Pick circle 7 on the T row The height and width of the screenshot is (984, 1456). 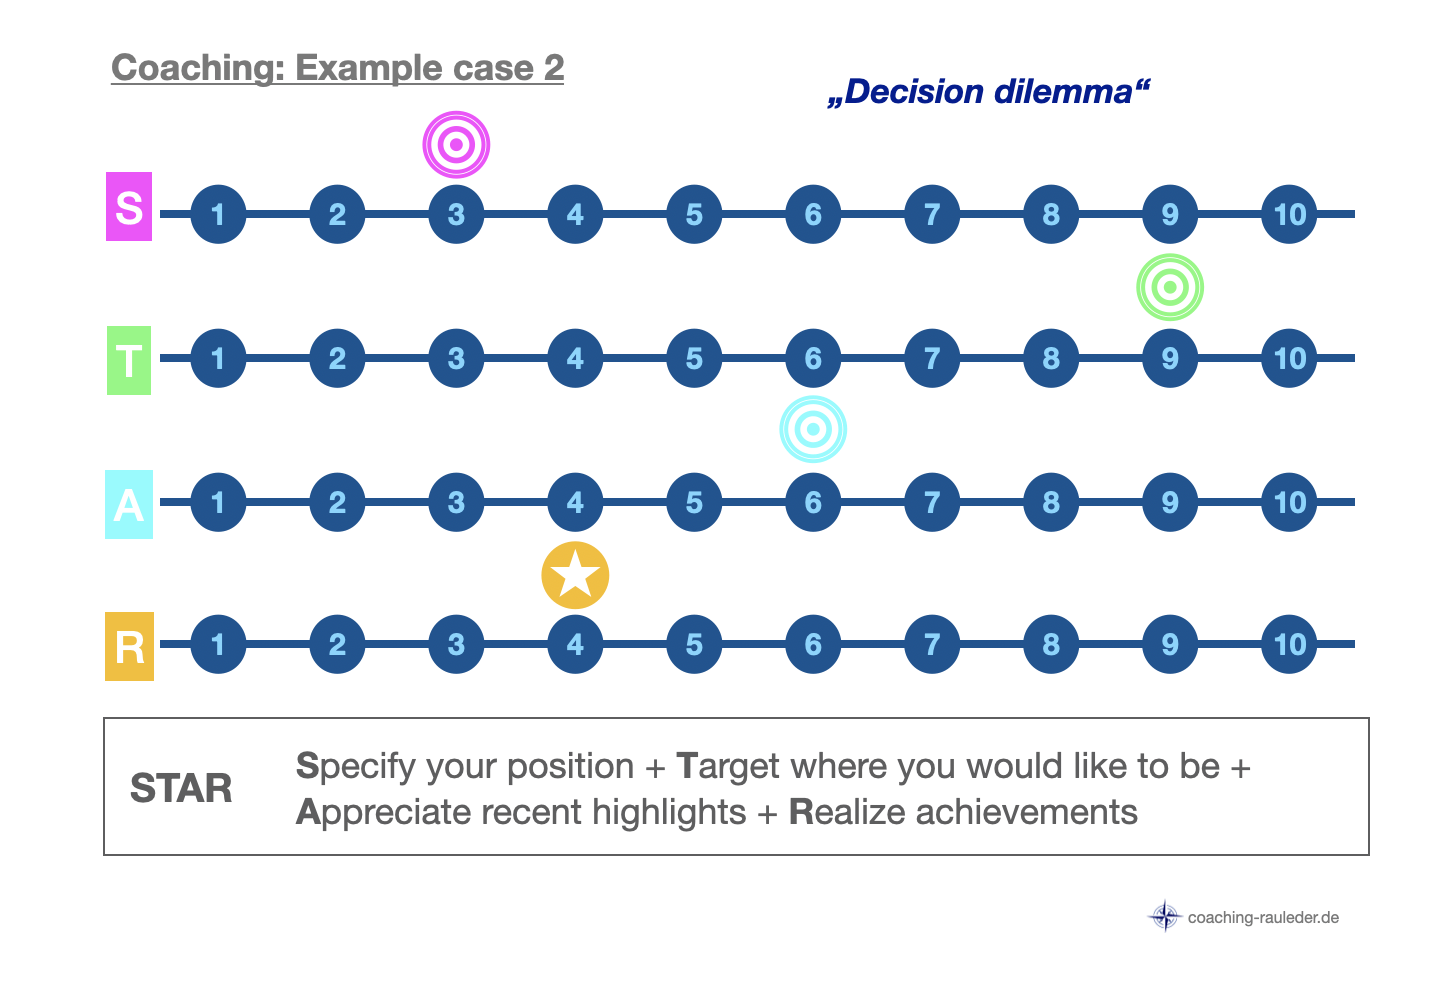click(932, 358)
